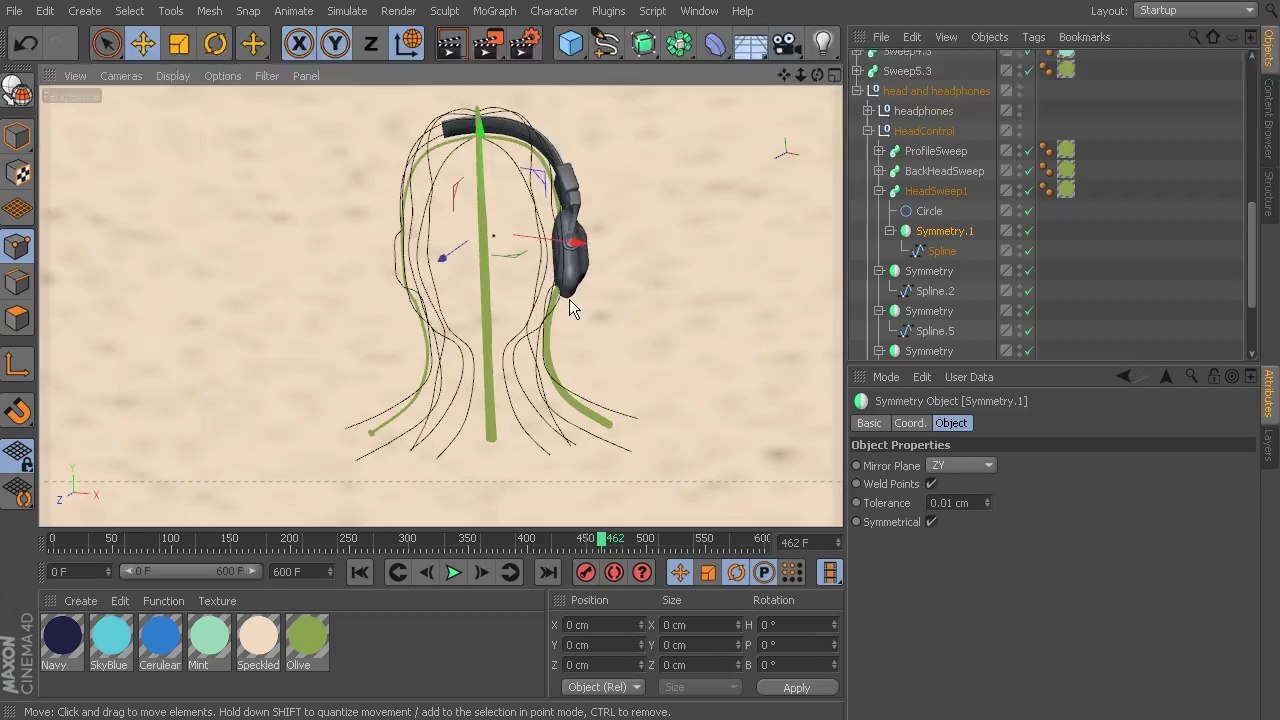Toggle Z axis lock
Viewport: 1280px width, 720px height.
point(371,44)
